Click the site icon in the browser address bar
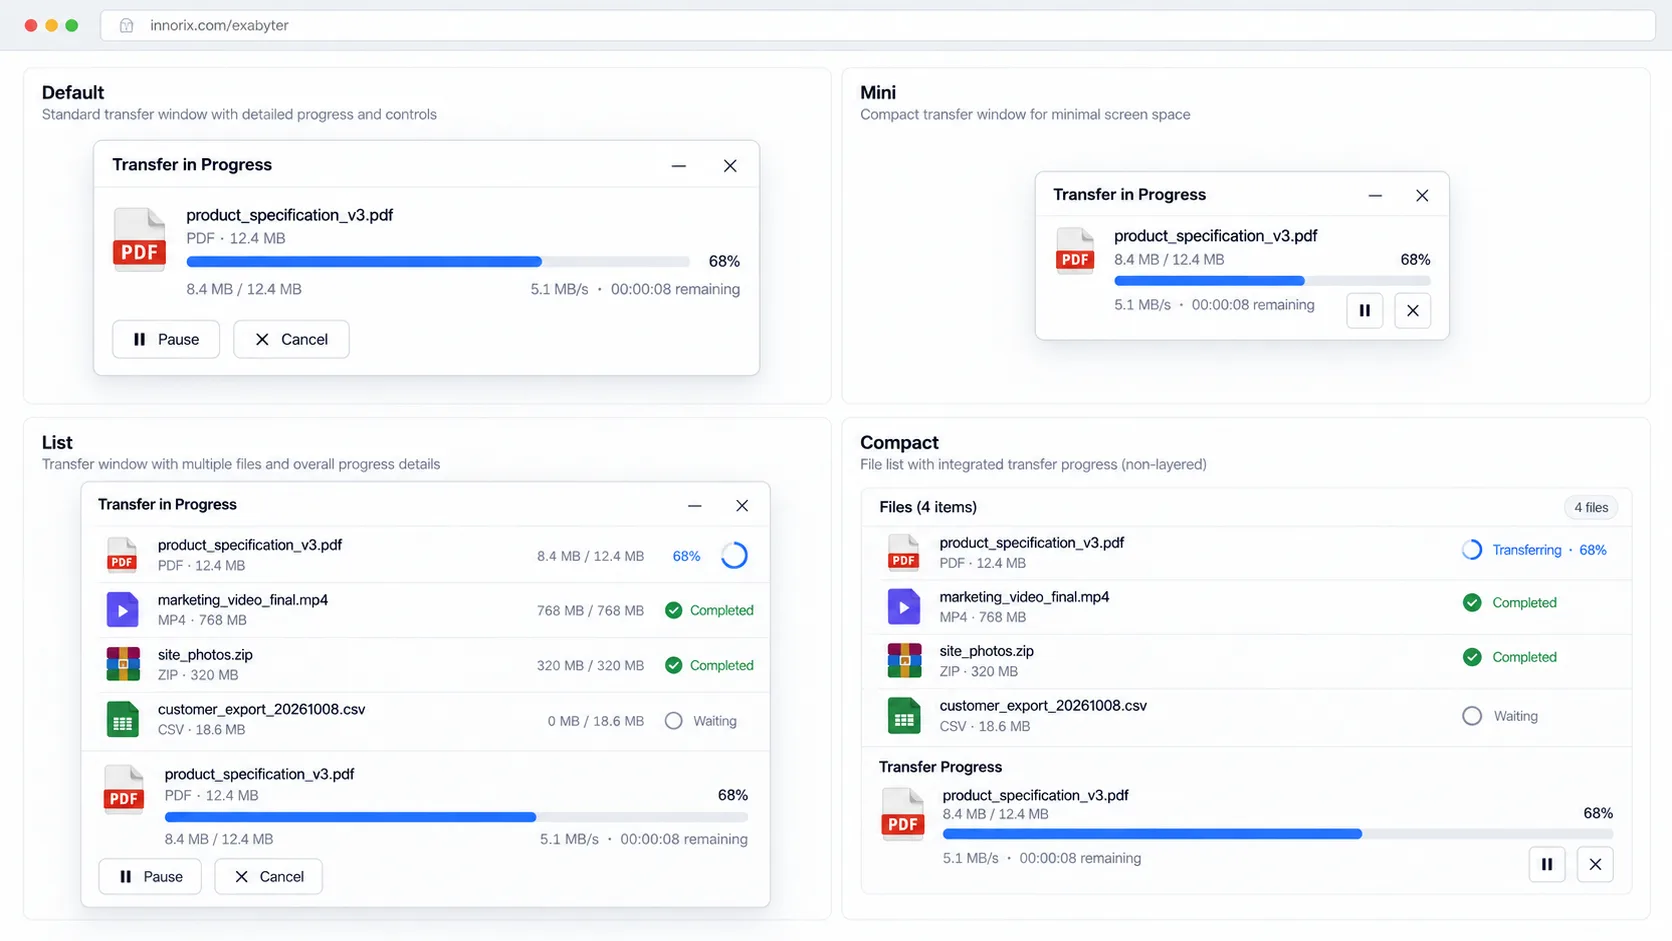 coord(127,26)
